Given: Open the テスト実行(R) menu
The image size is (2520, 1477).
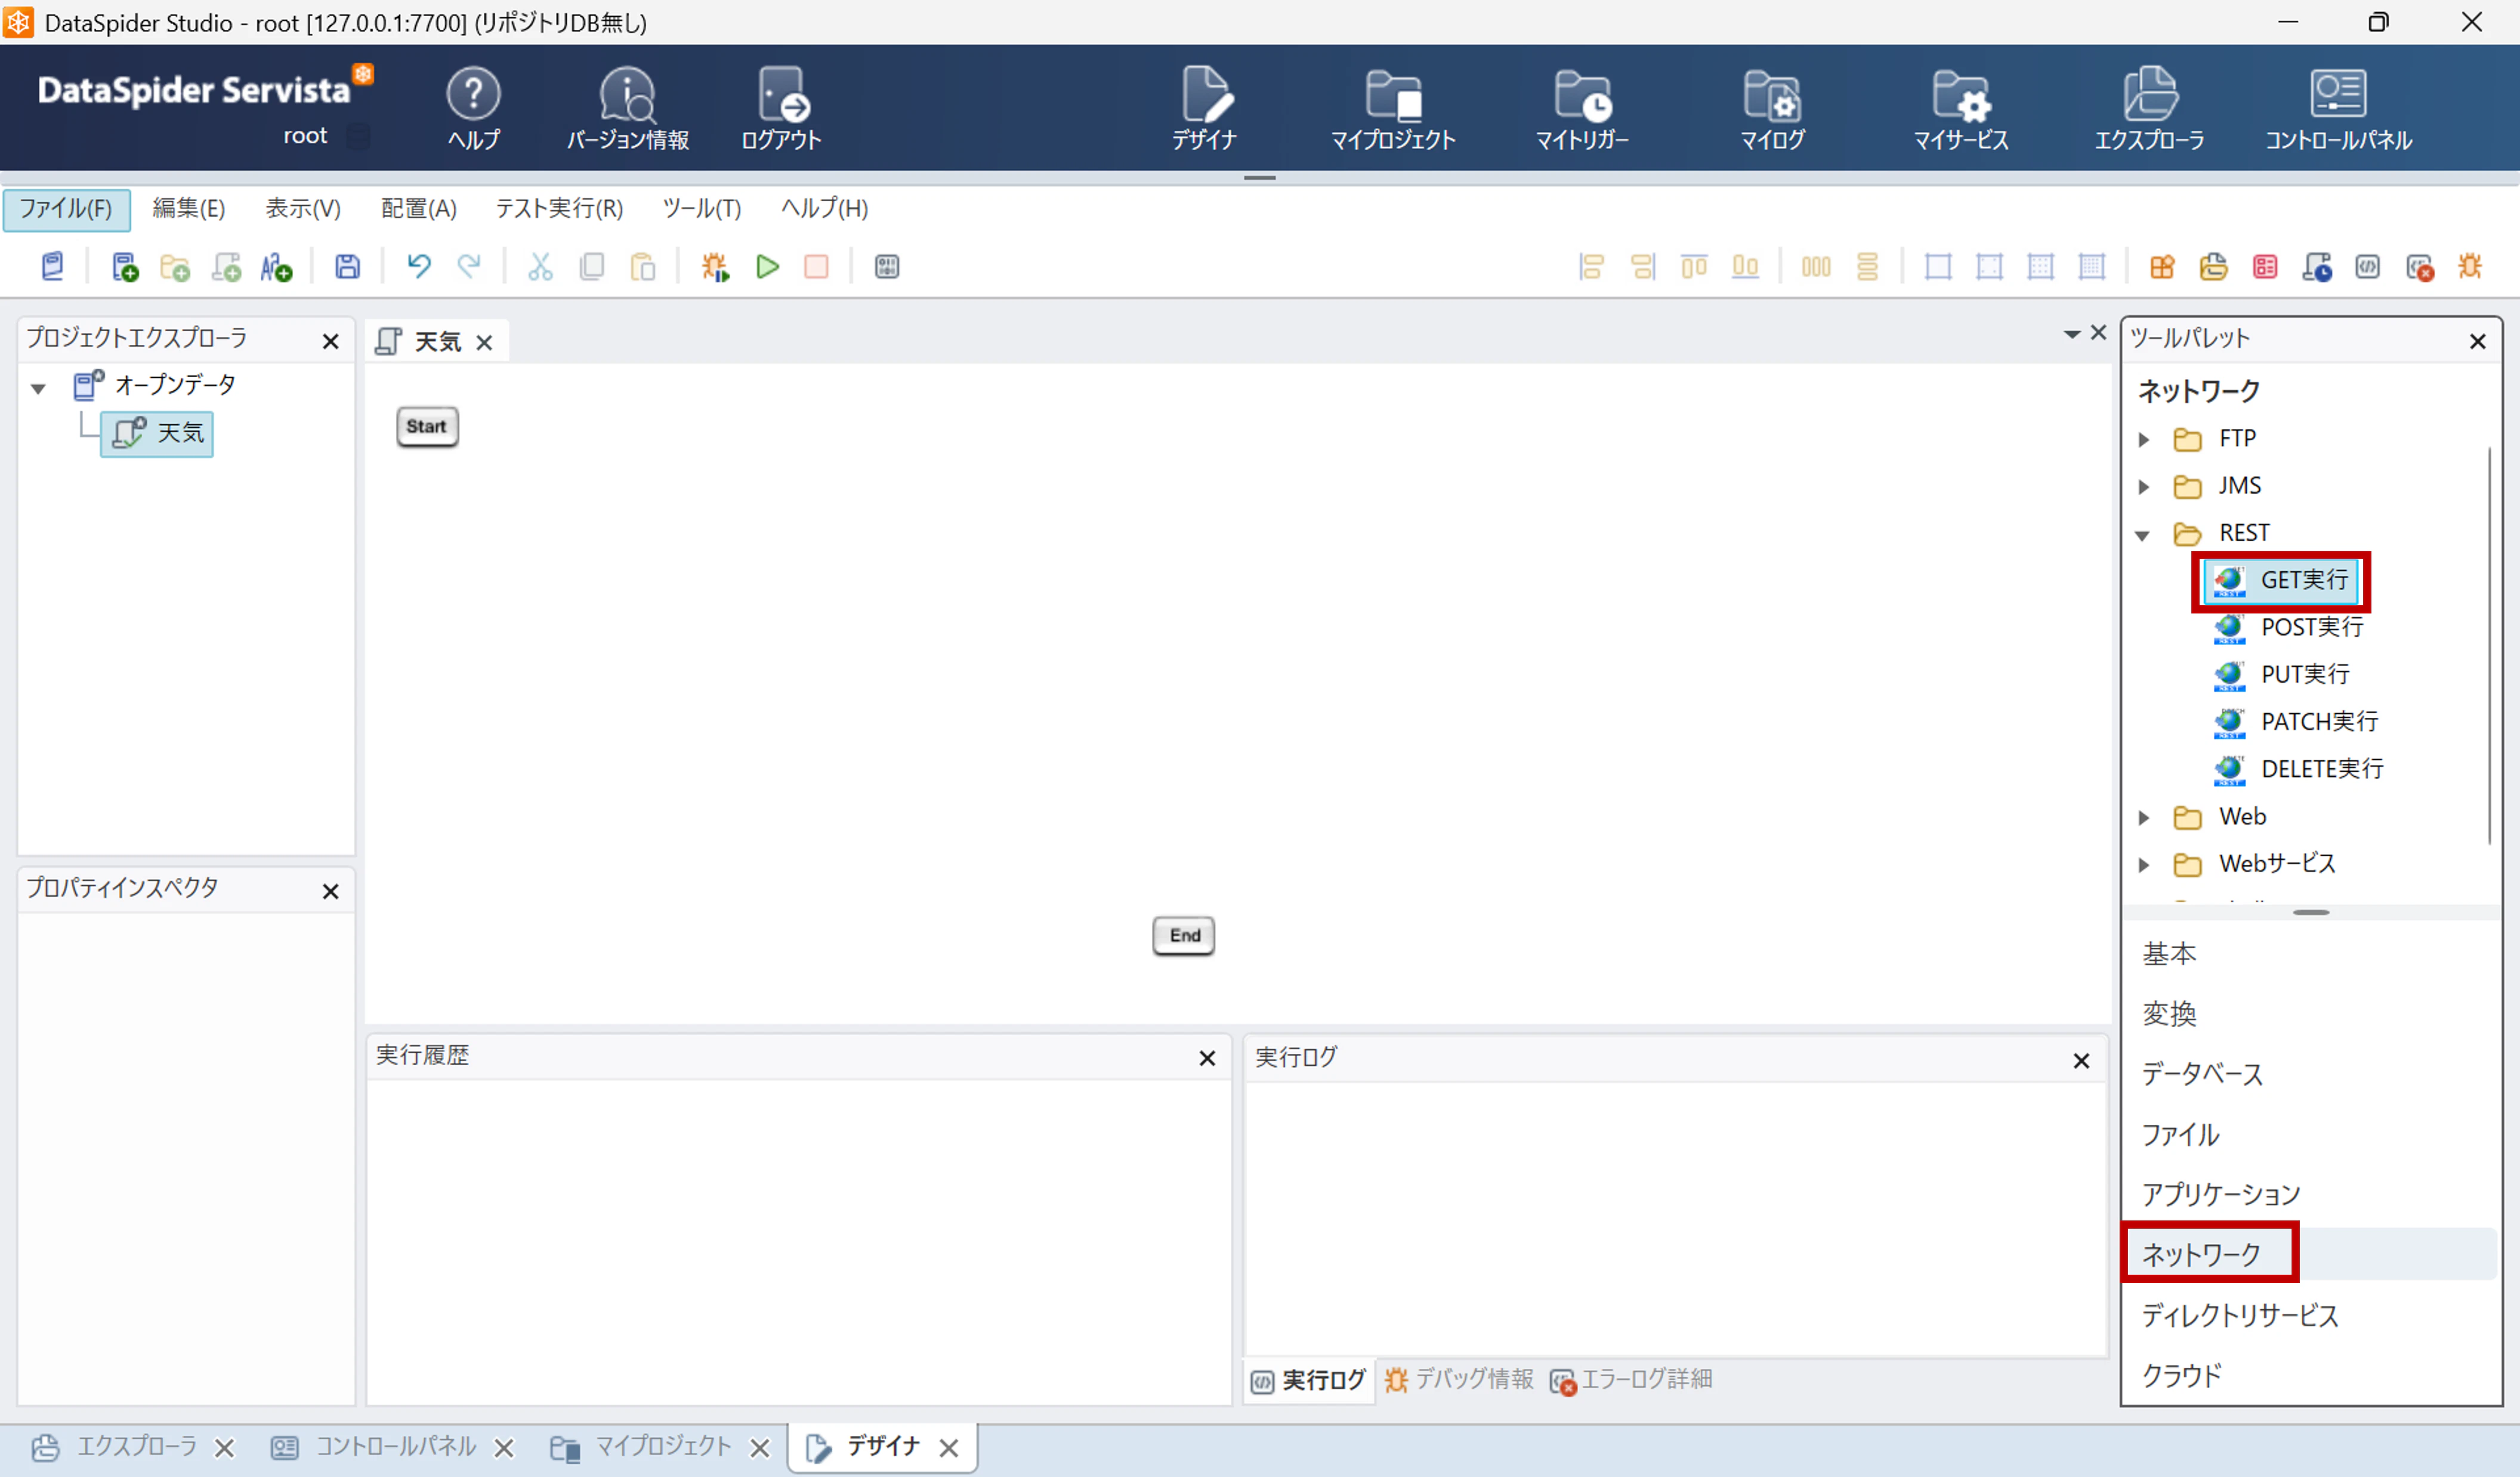Looking at the screenshot, I should [x=559, y=208].
